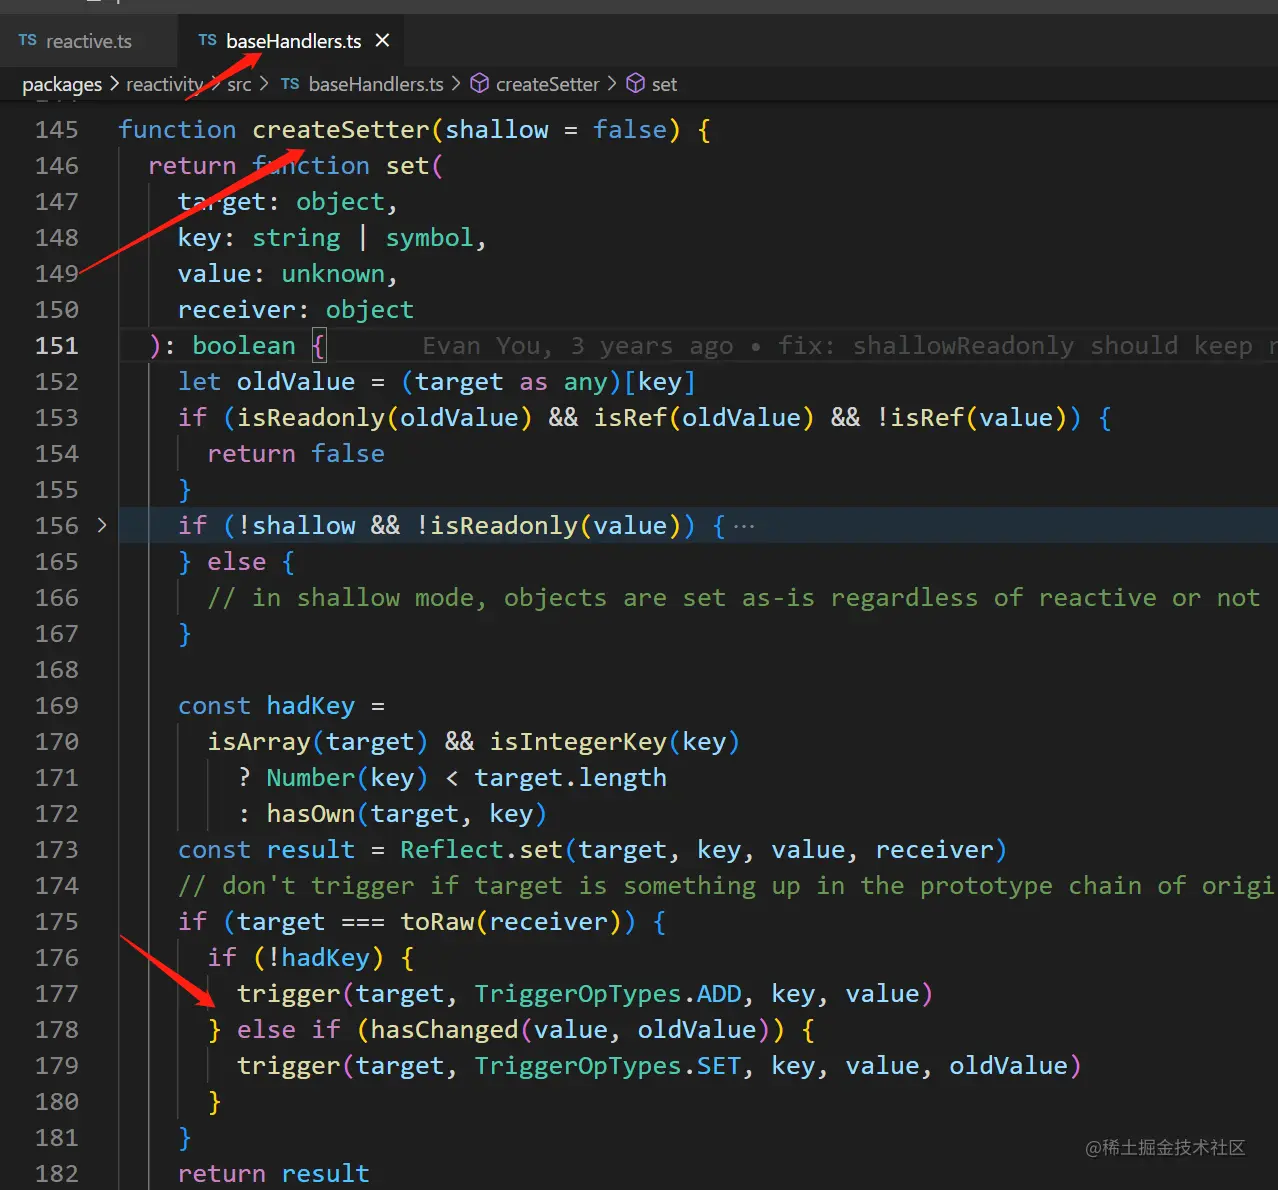Click the cube icon beside createSetter breadcrumb
The height and width of the screenshot is (1190, 1278).
(x=480, y=84)
